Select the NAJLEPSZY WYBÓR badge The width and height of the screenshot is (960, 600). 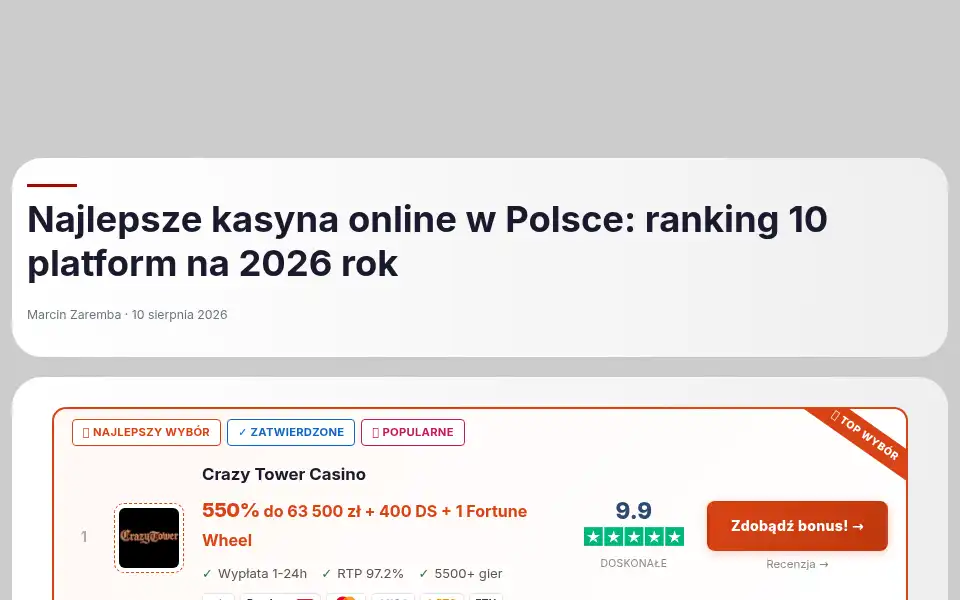point(146,432)
